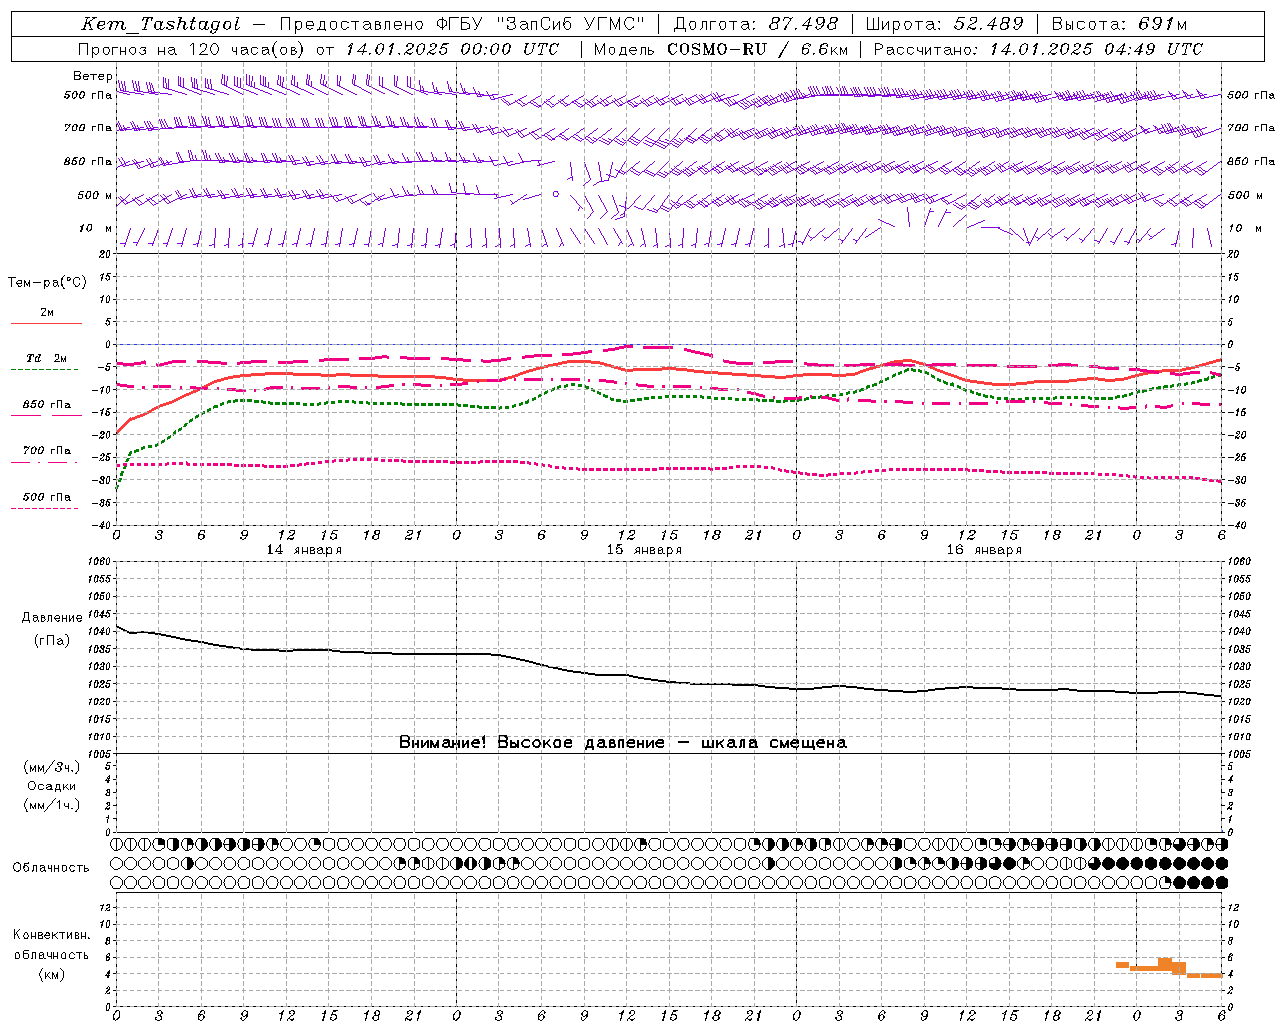This screenshot has height=1024, width=1280.
Task: Select the latitude value 52.489
Action: [x=988, y=24]
